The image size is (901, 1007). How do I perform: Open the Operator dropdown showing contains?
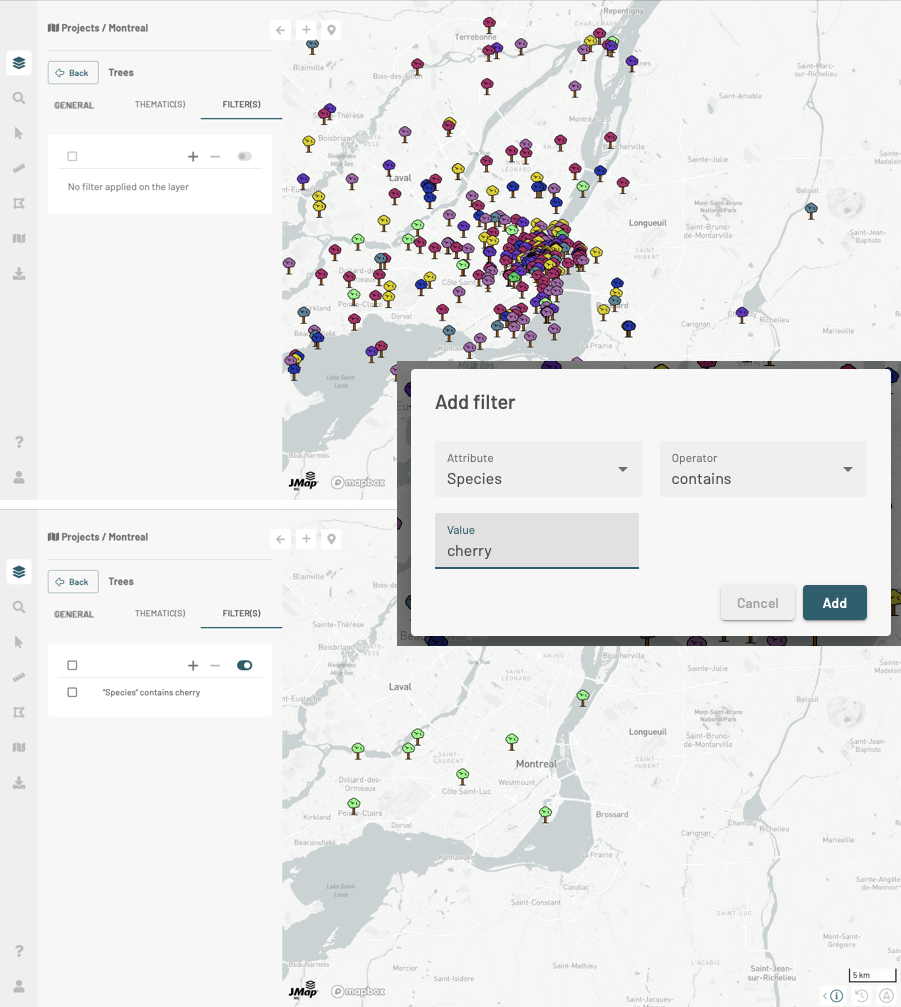762,469
